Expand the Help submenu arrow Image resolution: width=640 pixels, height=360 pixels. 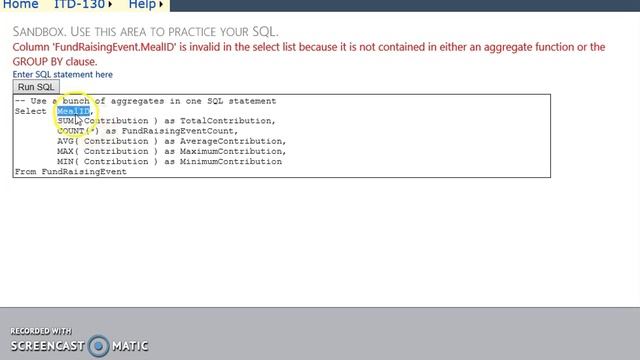[x=161, y=5]
